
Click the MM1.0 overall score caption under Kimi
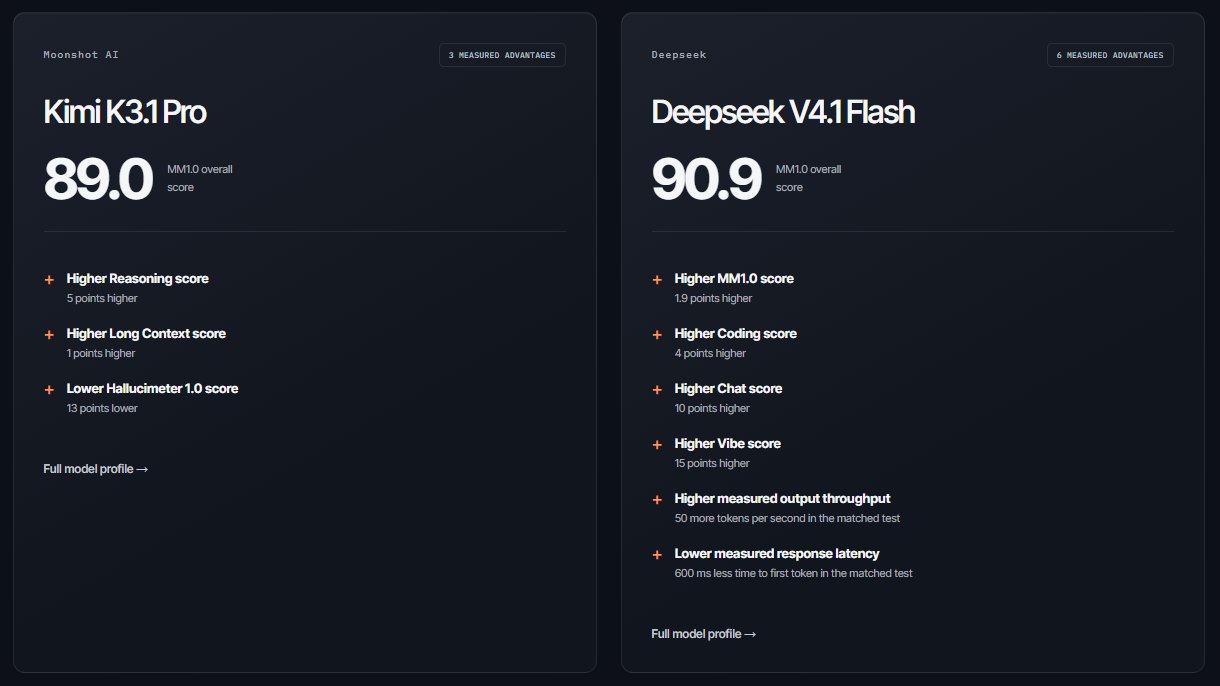(x=200, y=179)
